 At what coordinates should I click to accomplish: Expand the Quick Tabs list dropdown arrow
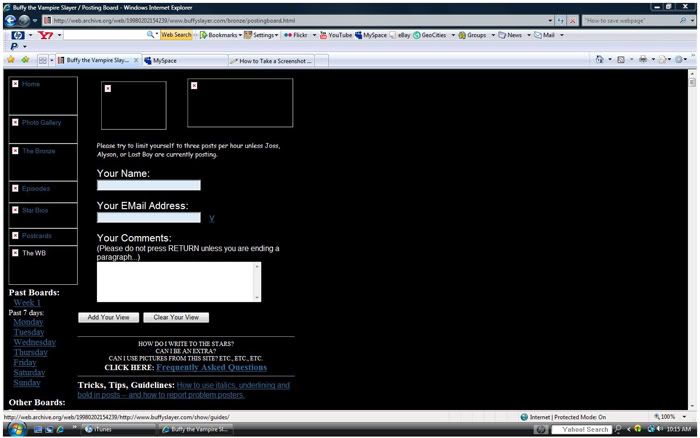pos(51,60)
